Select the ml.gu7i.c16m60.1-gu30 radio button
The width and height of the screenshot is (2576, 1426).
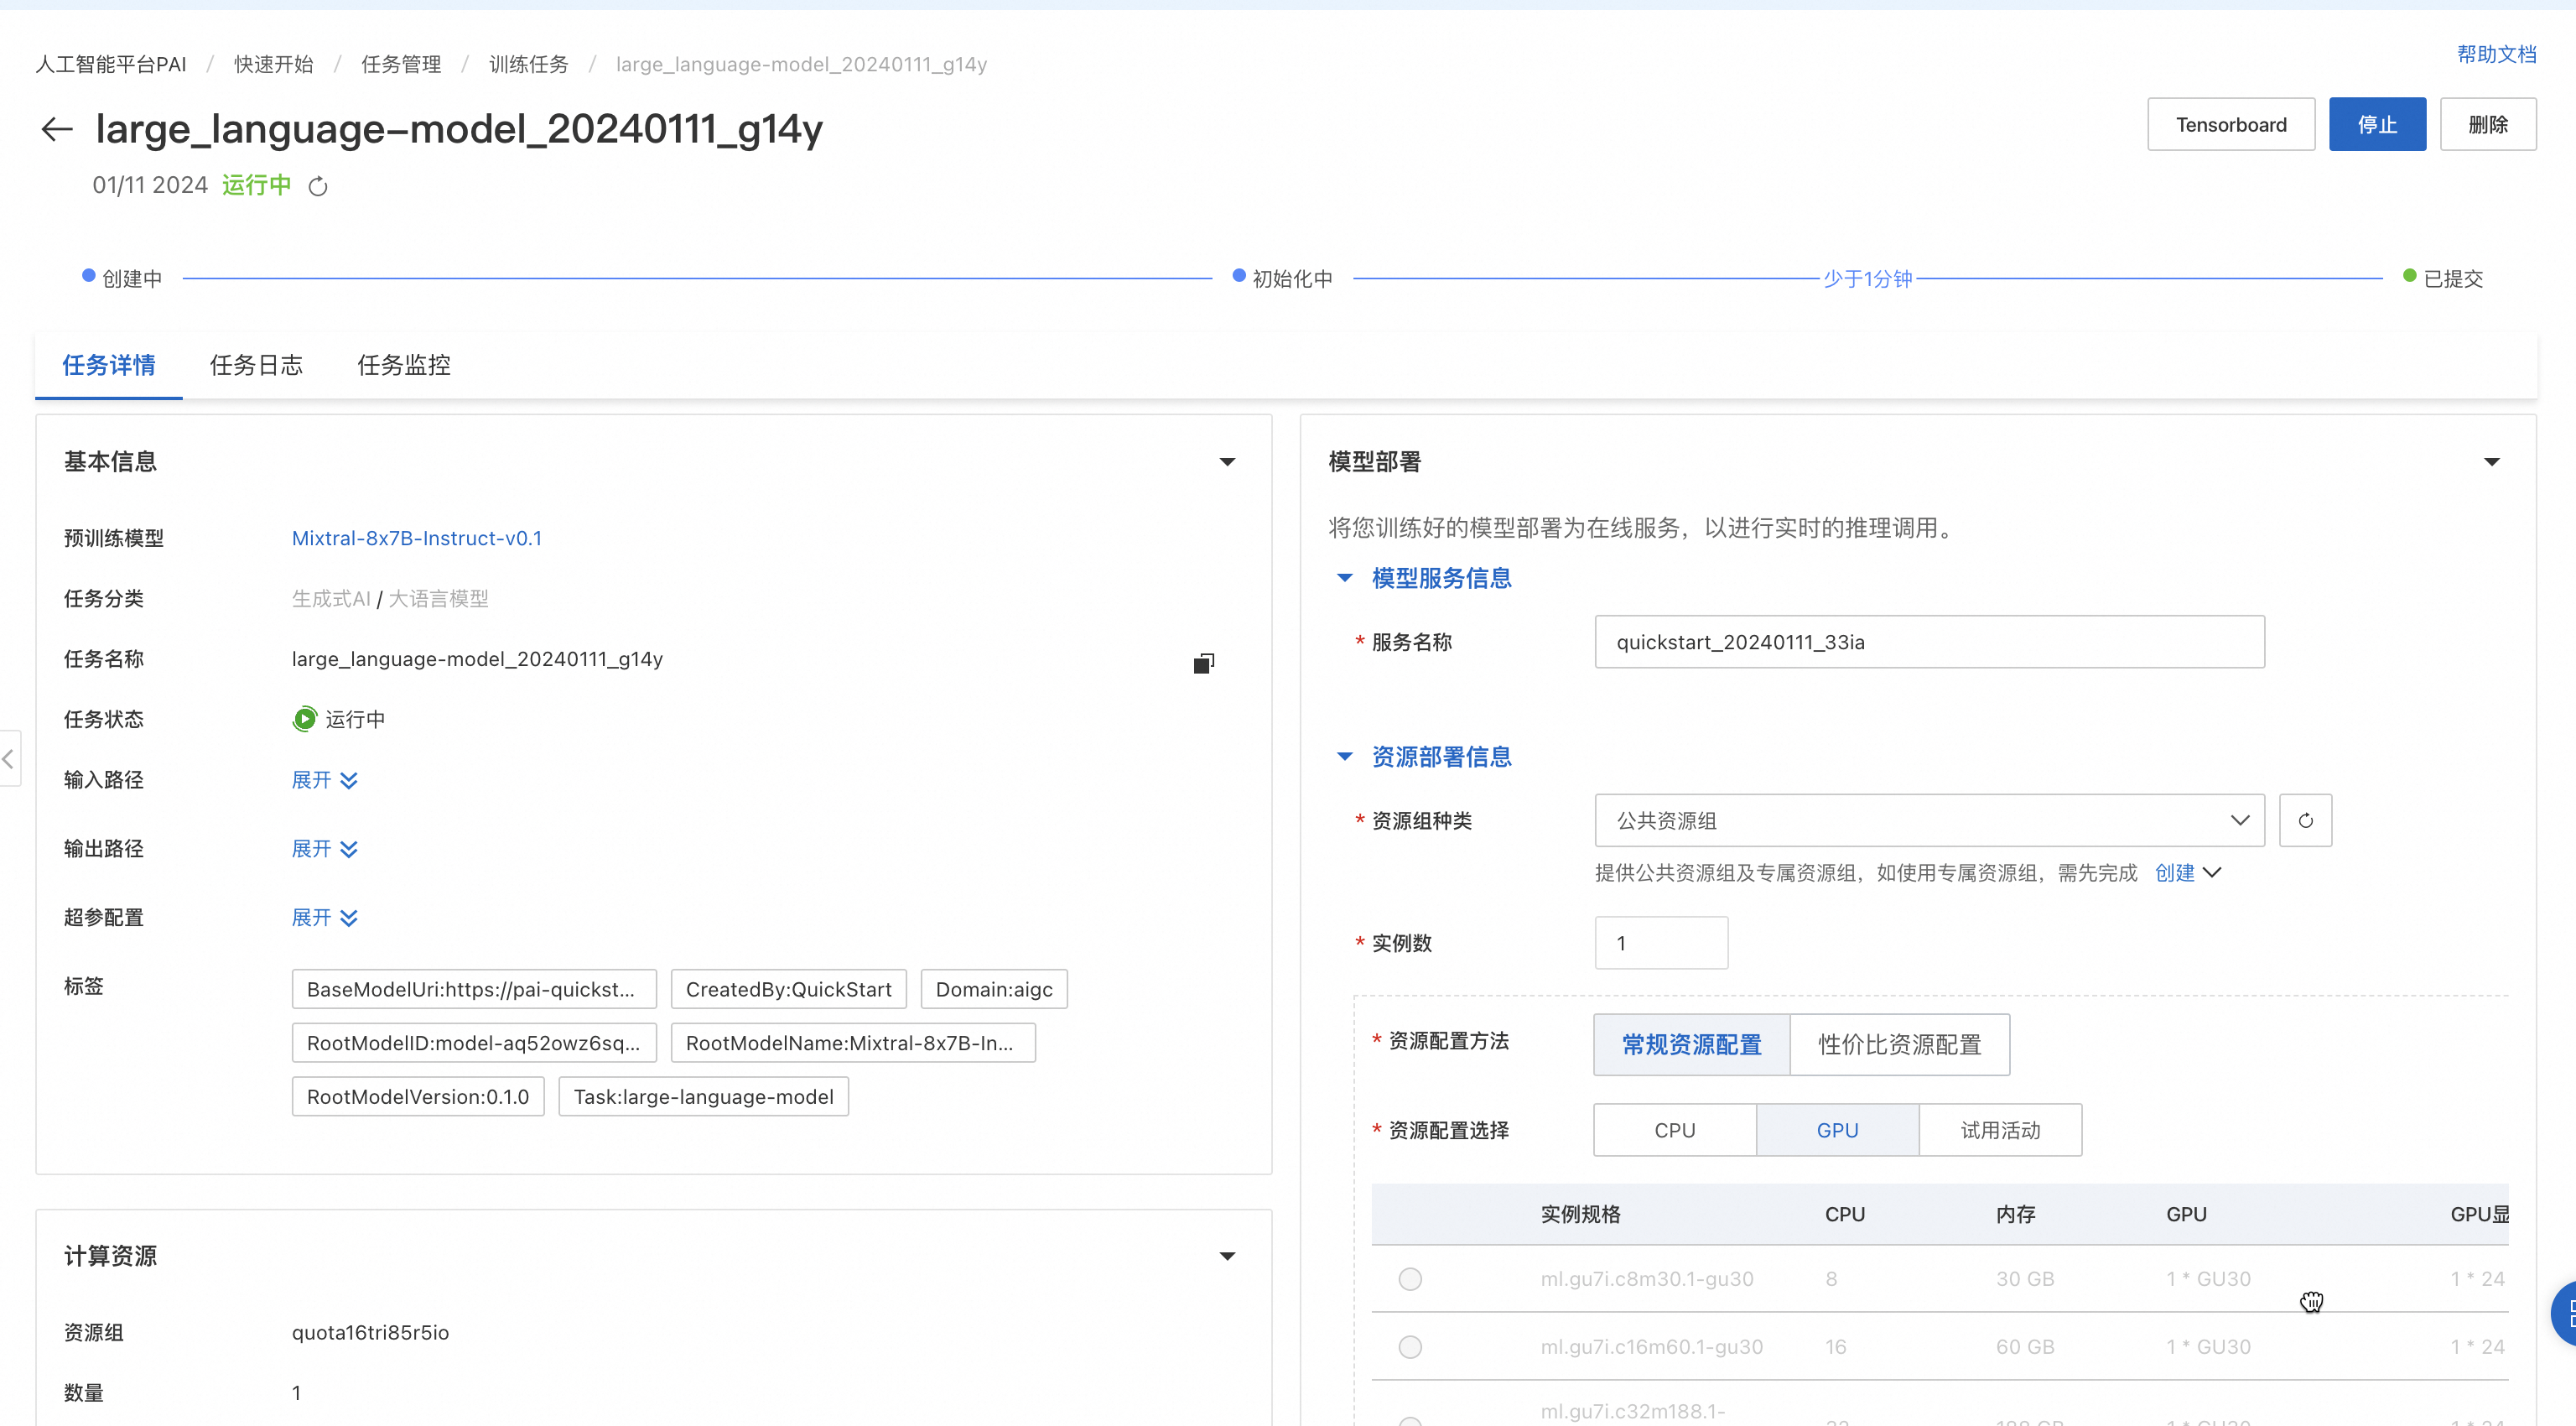coord(1410,1347)
